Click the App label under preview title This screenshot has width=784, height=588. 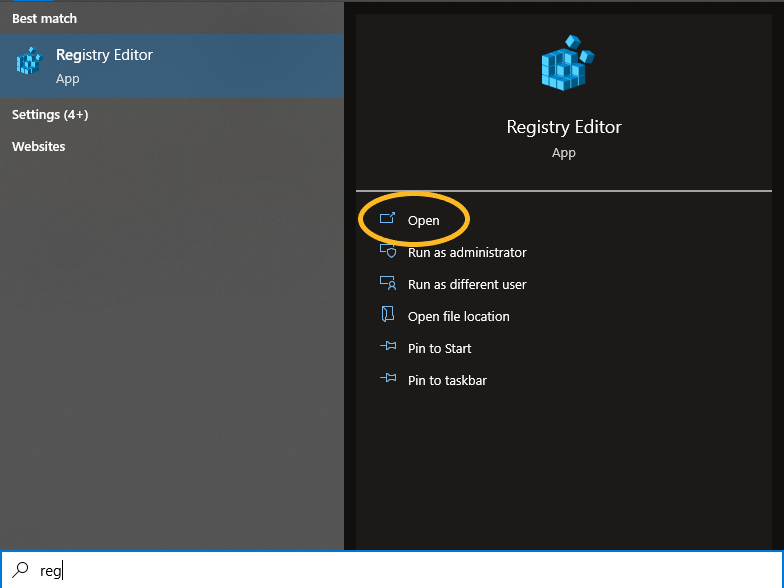pyautogui.click(x=564, y=153)
